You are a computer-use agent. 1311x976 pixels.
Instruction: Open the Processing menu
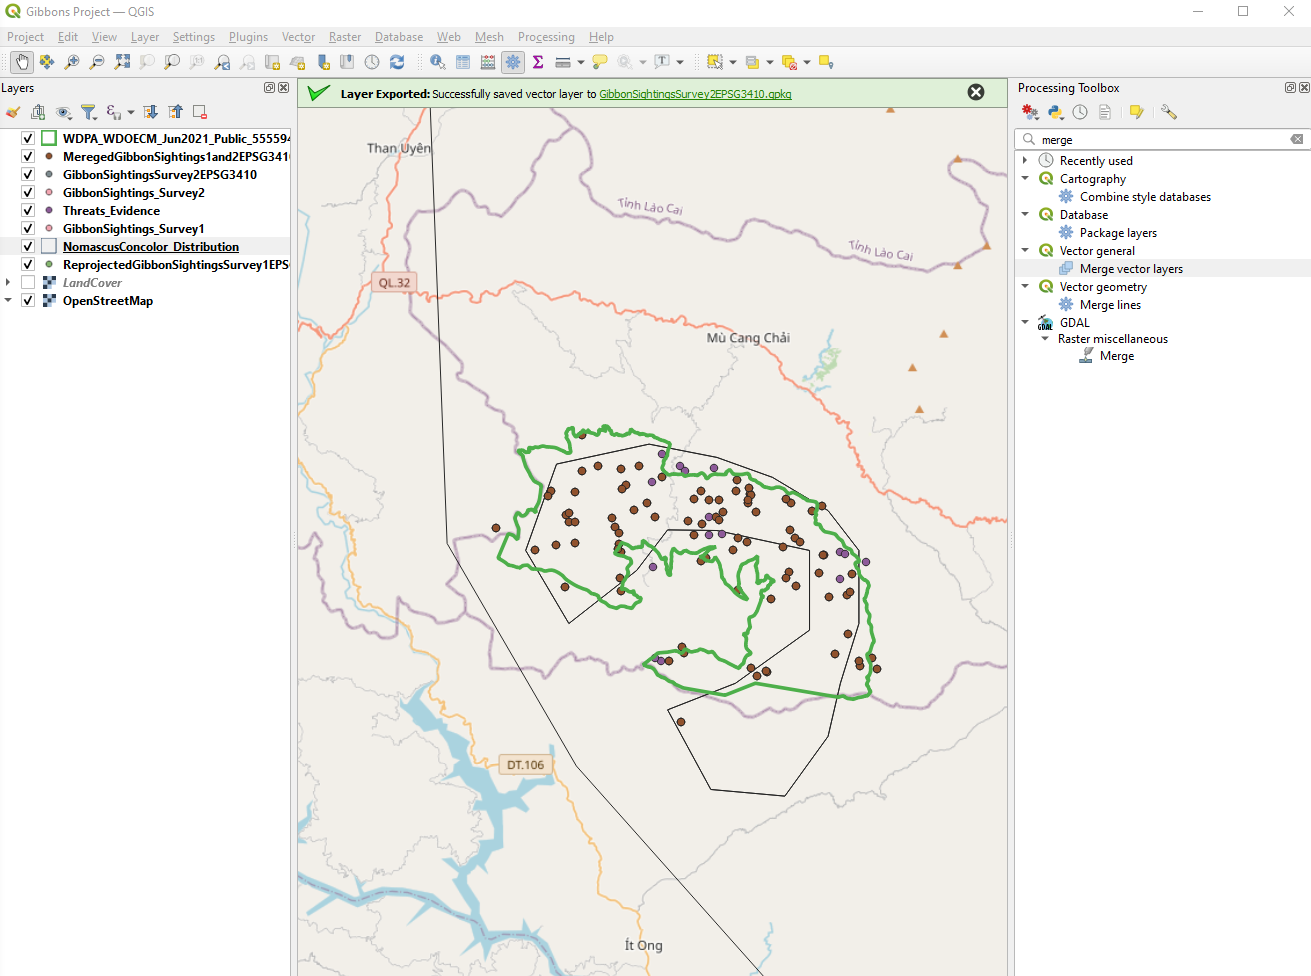546,37
